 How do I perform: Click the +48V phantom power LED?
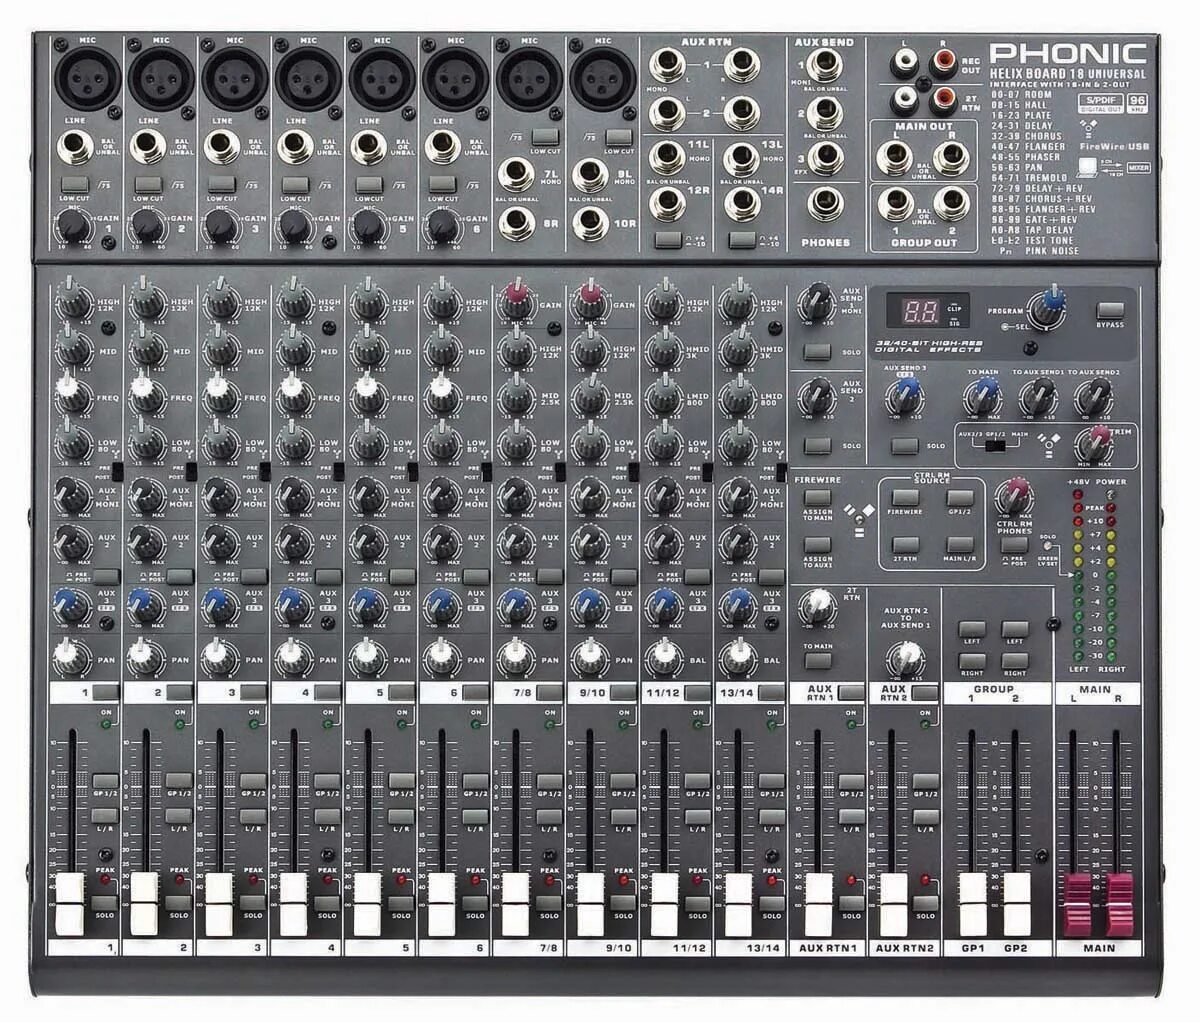(x=1079, y=494)
